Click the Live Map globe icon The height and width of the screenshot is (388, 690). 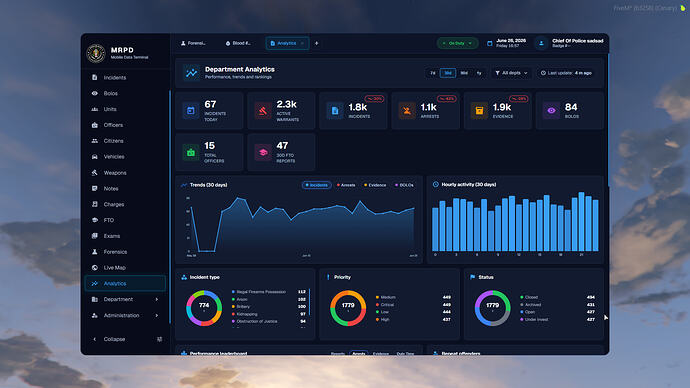click(x=95, y=267)
